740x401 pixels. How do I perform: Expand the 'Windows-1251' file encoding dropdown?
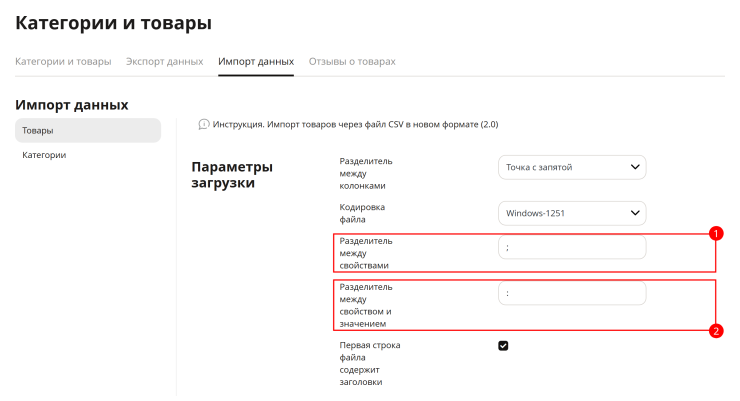[x=572, y=213]
